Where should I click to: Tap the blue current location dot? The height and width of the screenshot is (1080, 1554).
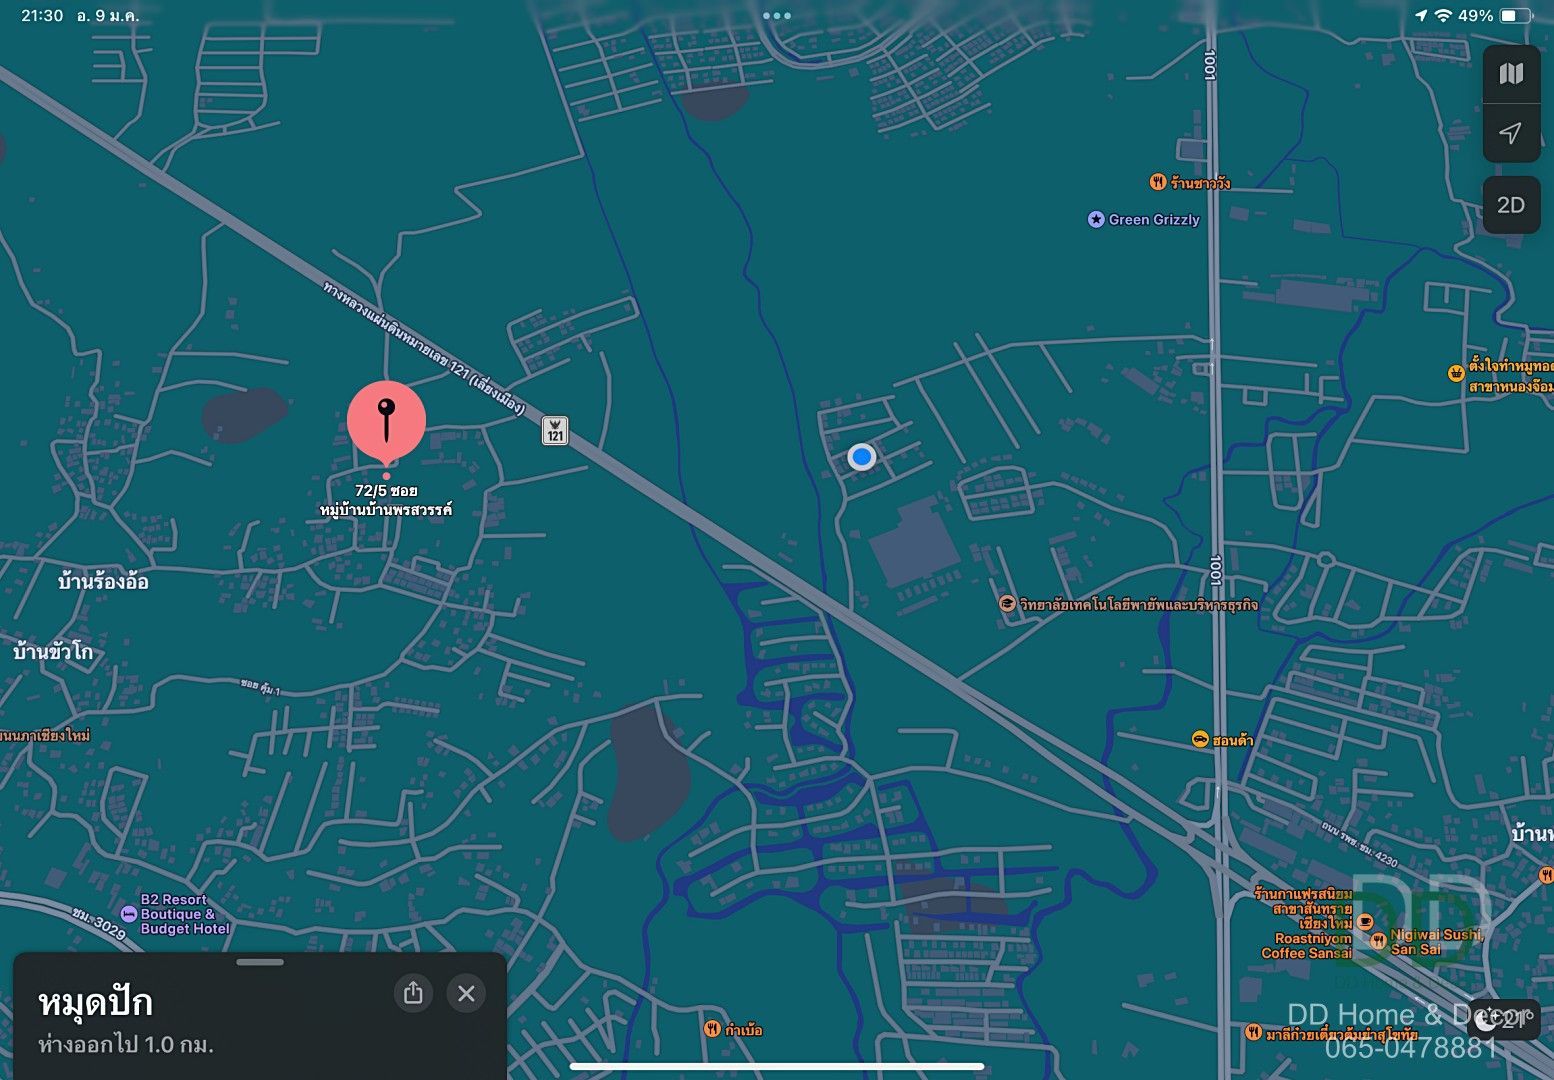[x=862, y=457]
